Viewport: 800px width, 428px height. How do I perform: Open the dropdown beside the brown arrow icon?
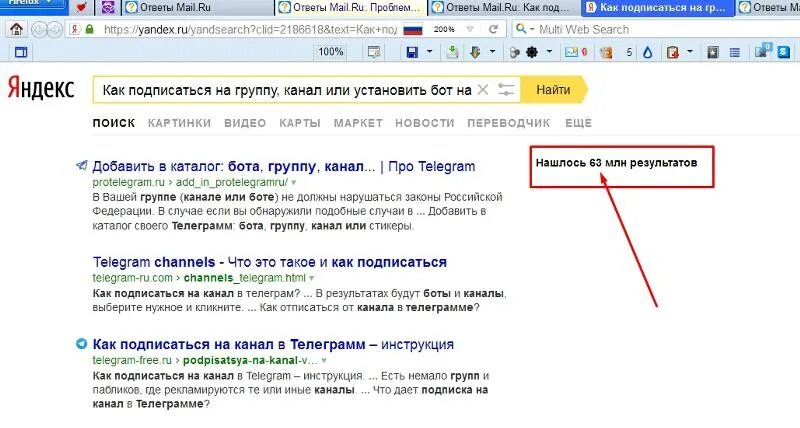[x=492, y=52]
